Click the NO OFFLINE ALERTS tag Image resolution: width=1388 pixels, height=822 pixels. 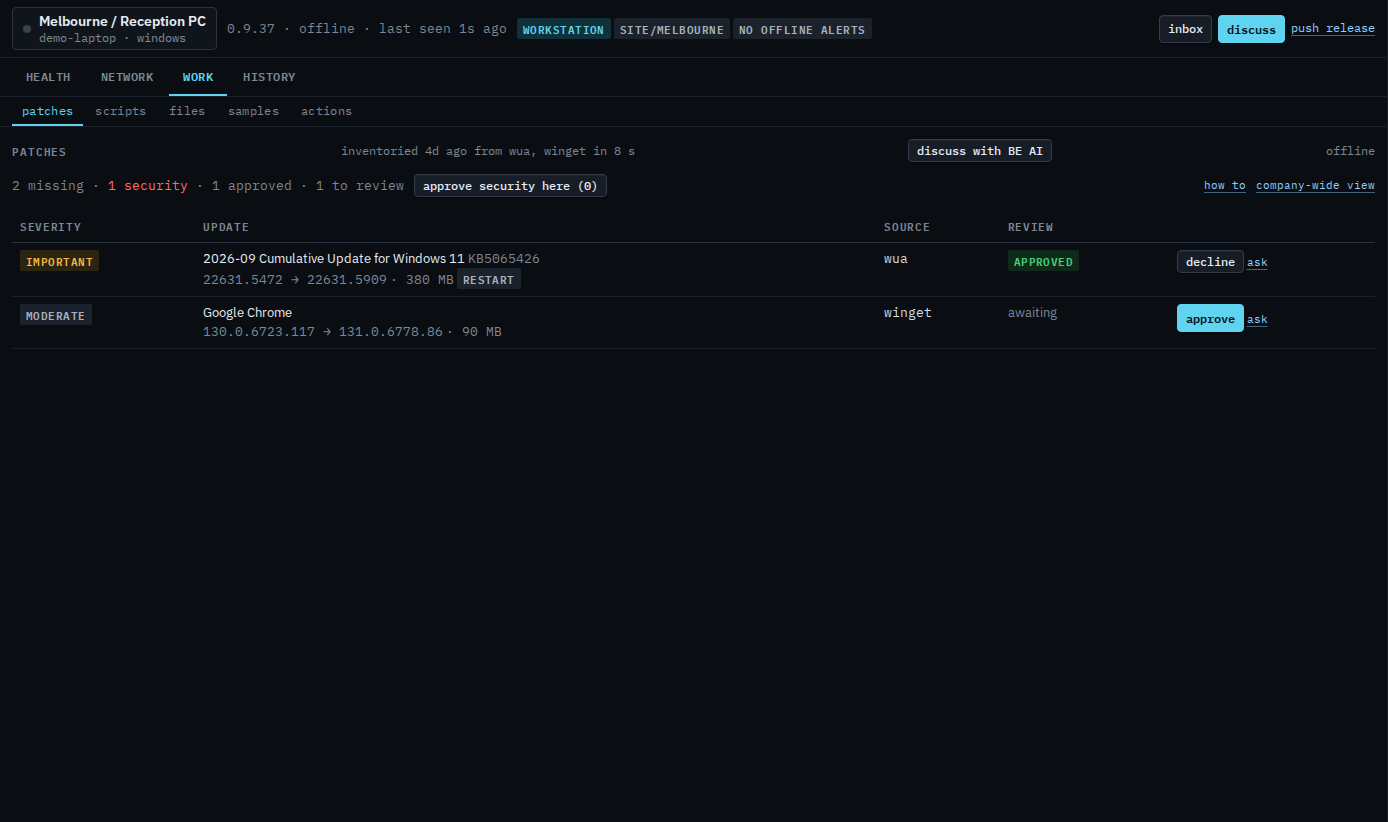802,30
